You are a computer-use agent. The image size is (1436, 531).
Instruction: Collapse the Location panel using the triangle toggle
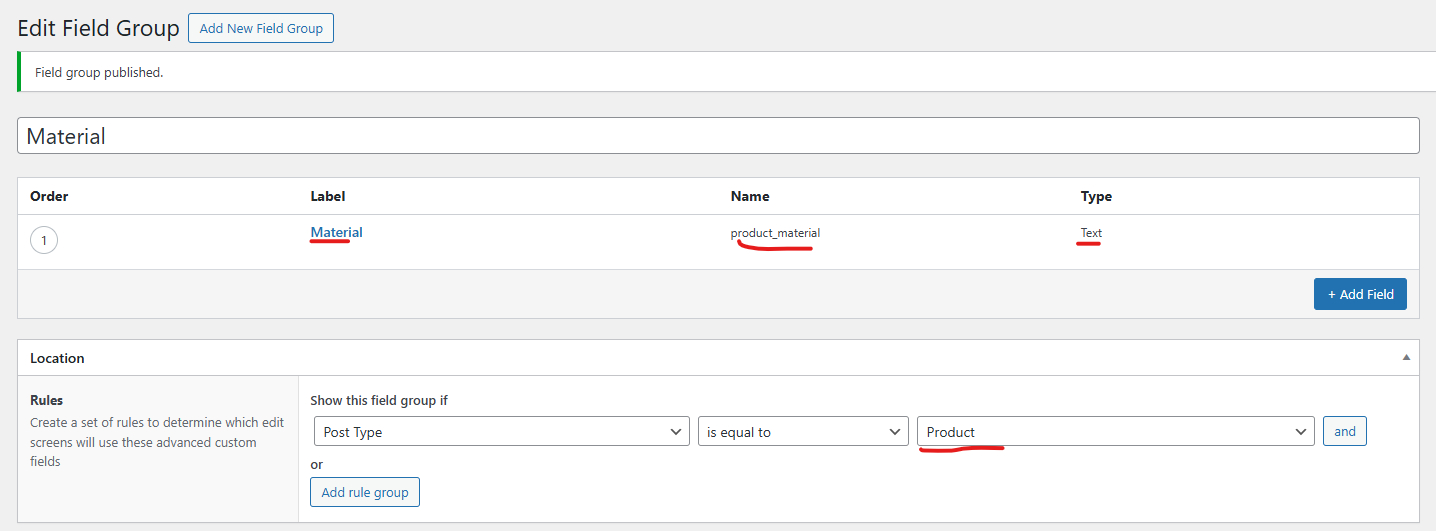1406,358
